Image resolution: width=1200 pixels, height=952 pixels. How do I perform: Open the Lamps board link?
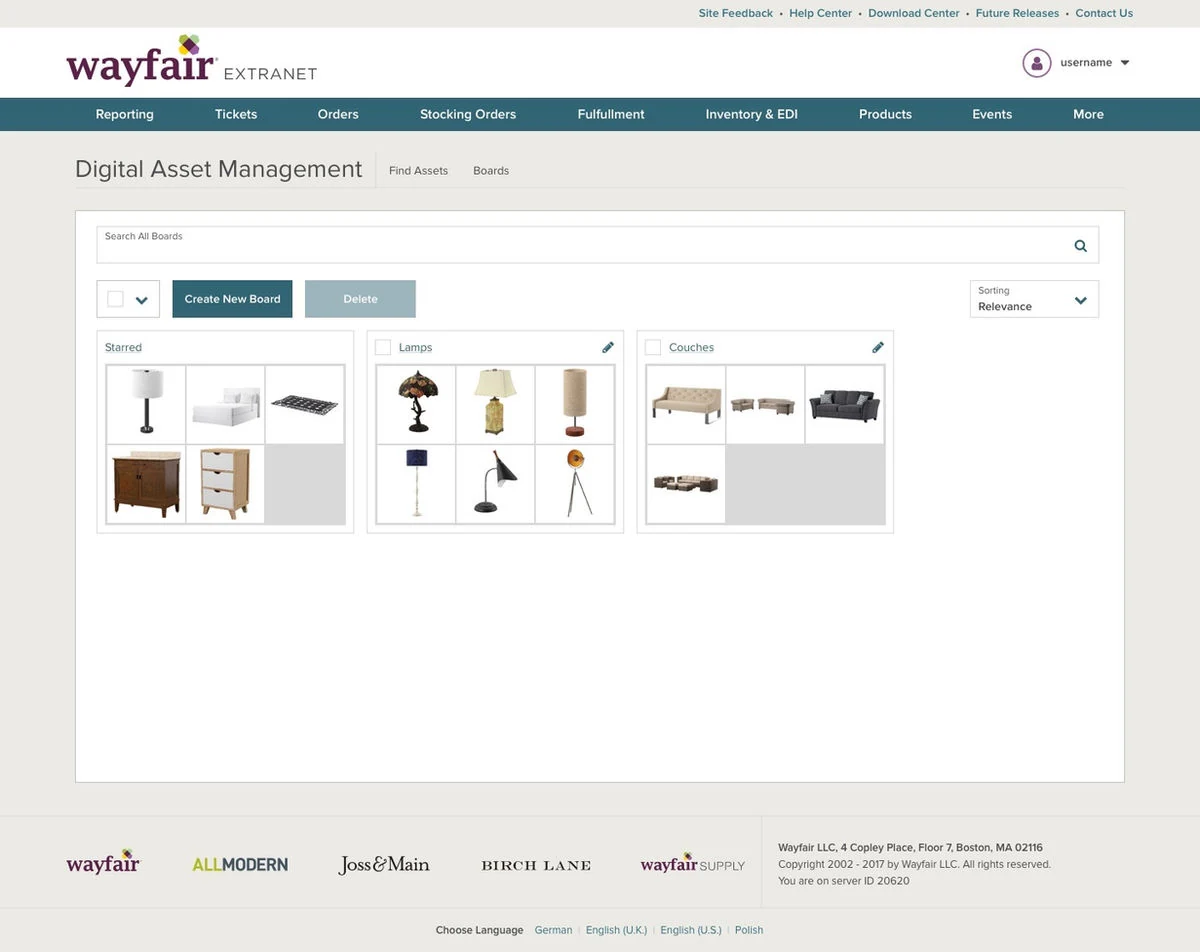point(415,347)
